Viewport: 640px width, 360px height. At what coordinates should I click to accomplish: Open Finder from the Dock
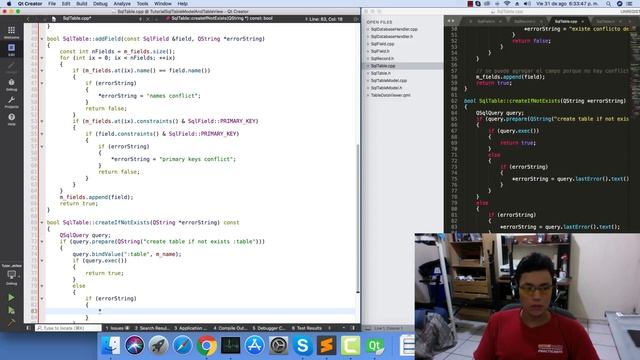[110, 345]
